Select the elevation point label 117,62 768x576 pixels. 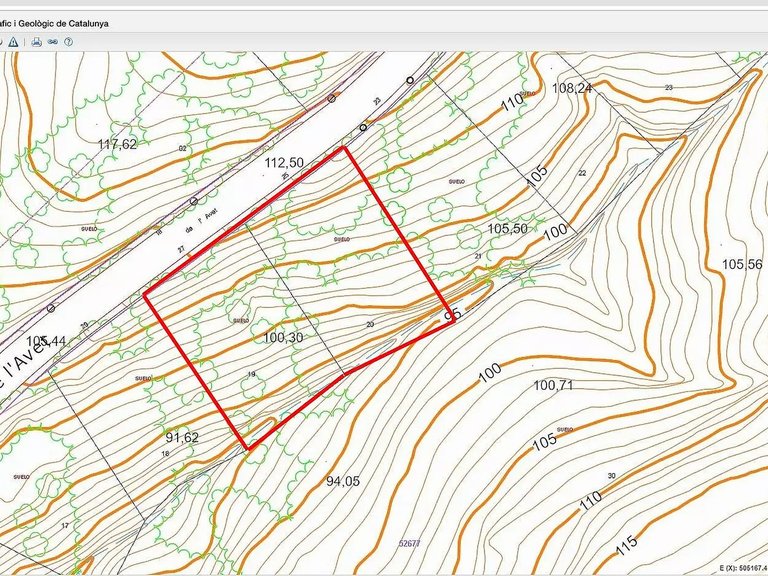[x=117, y=144]
